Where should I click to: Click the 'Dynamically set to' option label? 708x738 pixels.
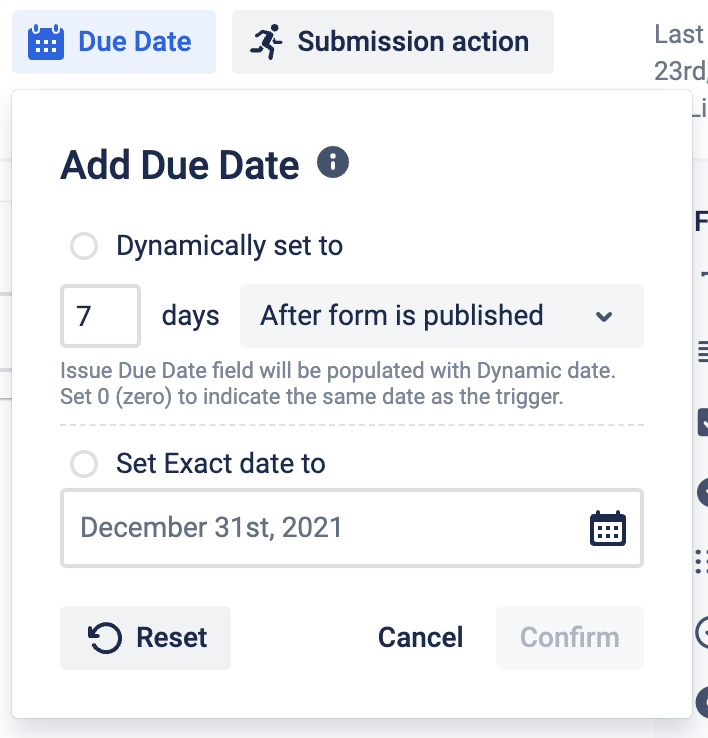[x=229, y=246]
